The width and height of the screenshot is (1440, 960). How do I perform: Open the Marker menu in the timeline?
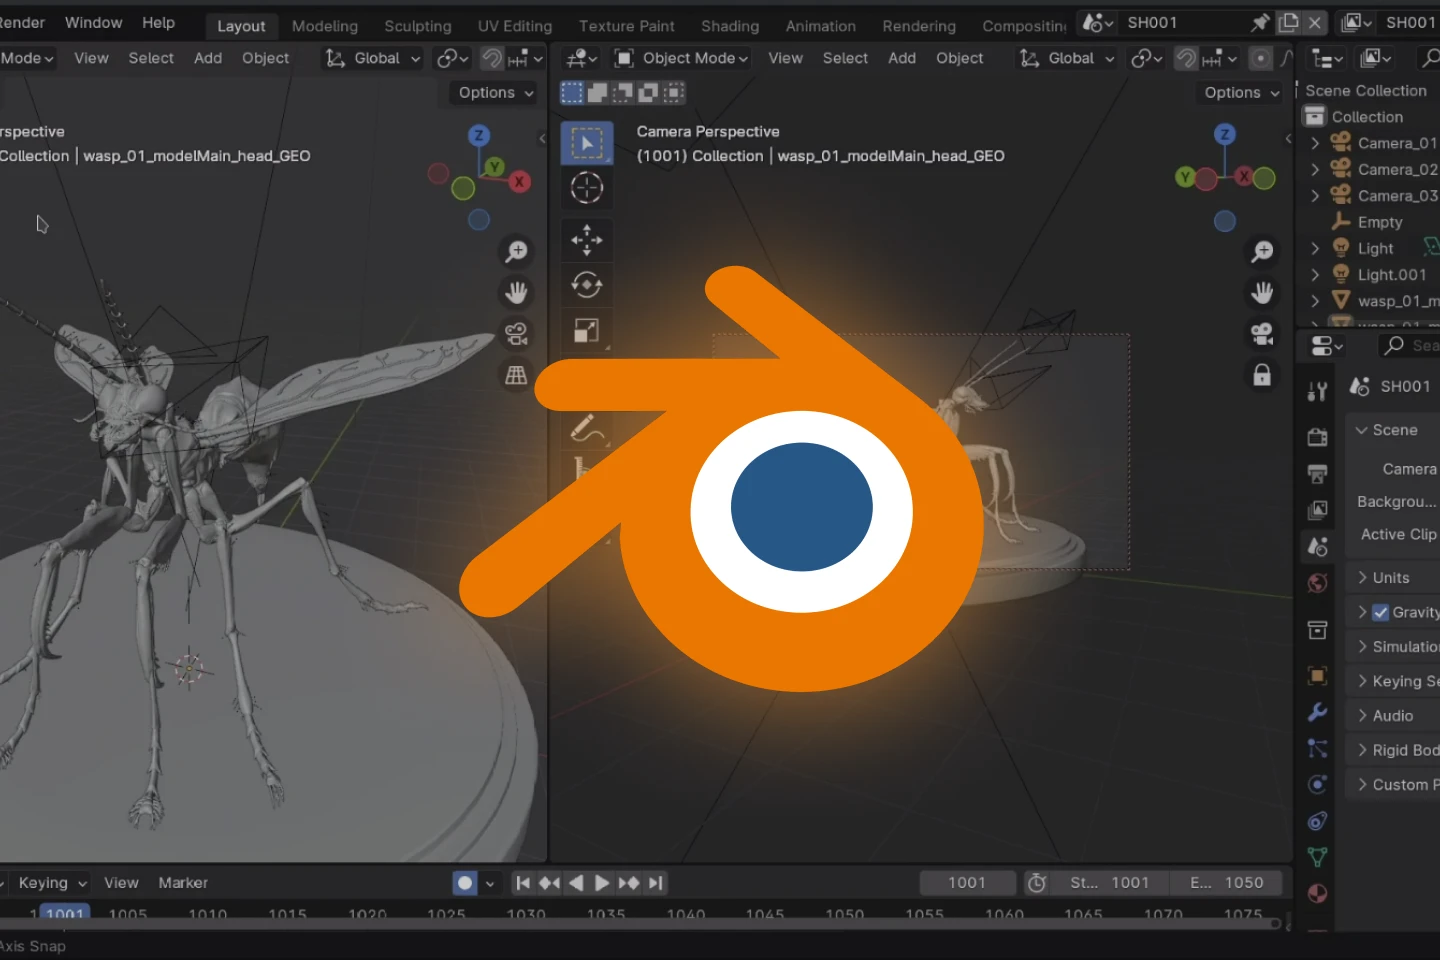tap(183, 883)
